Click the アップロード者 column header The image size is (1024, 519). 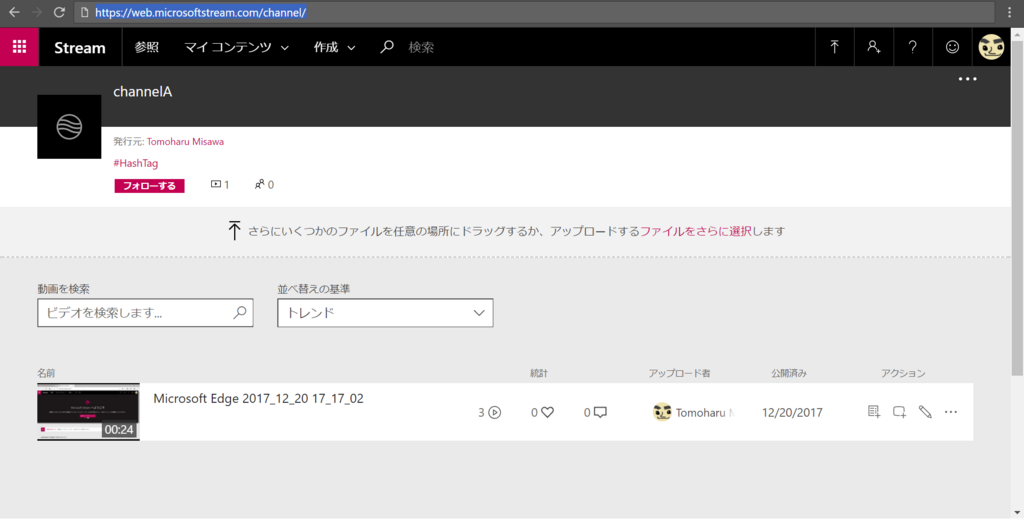click(x=679, y=373)
